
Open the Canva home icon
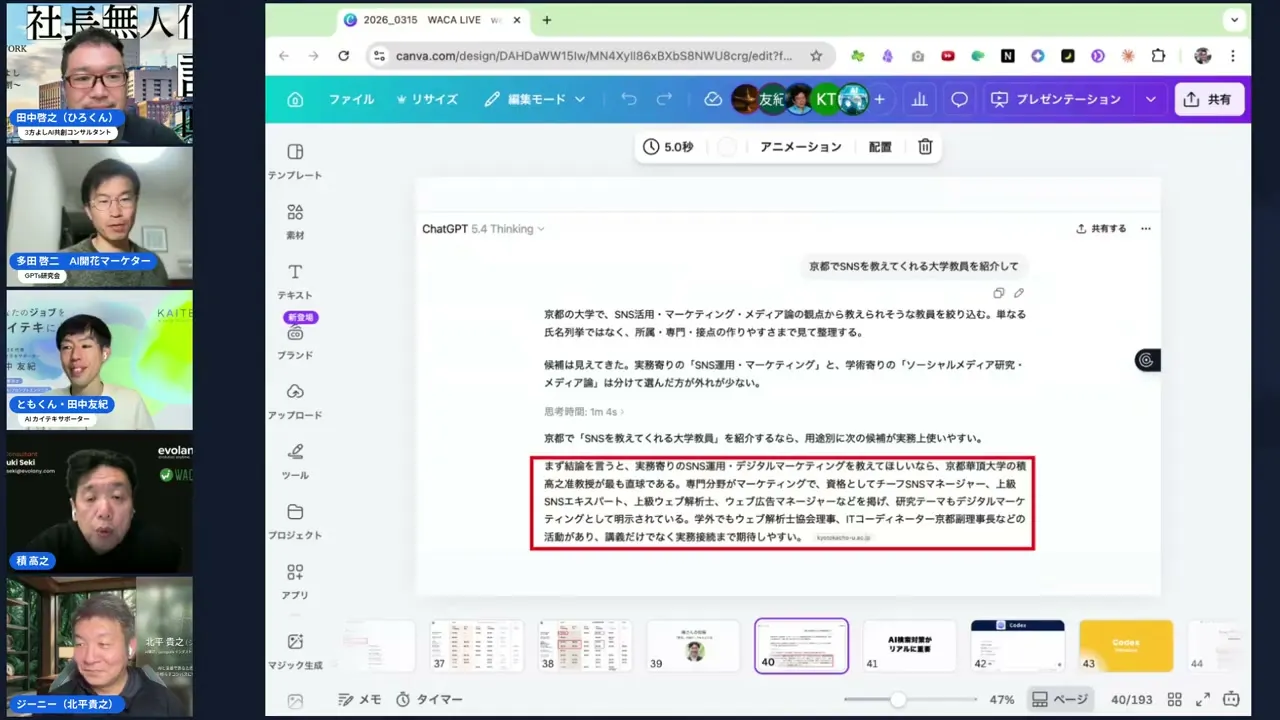(295, 99)
